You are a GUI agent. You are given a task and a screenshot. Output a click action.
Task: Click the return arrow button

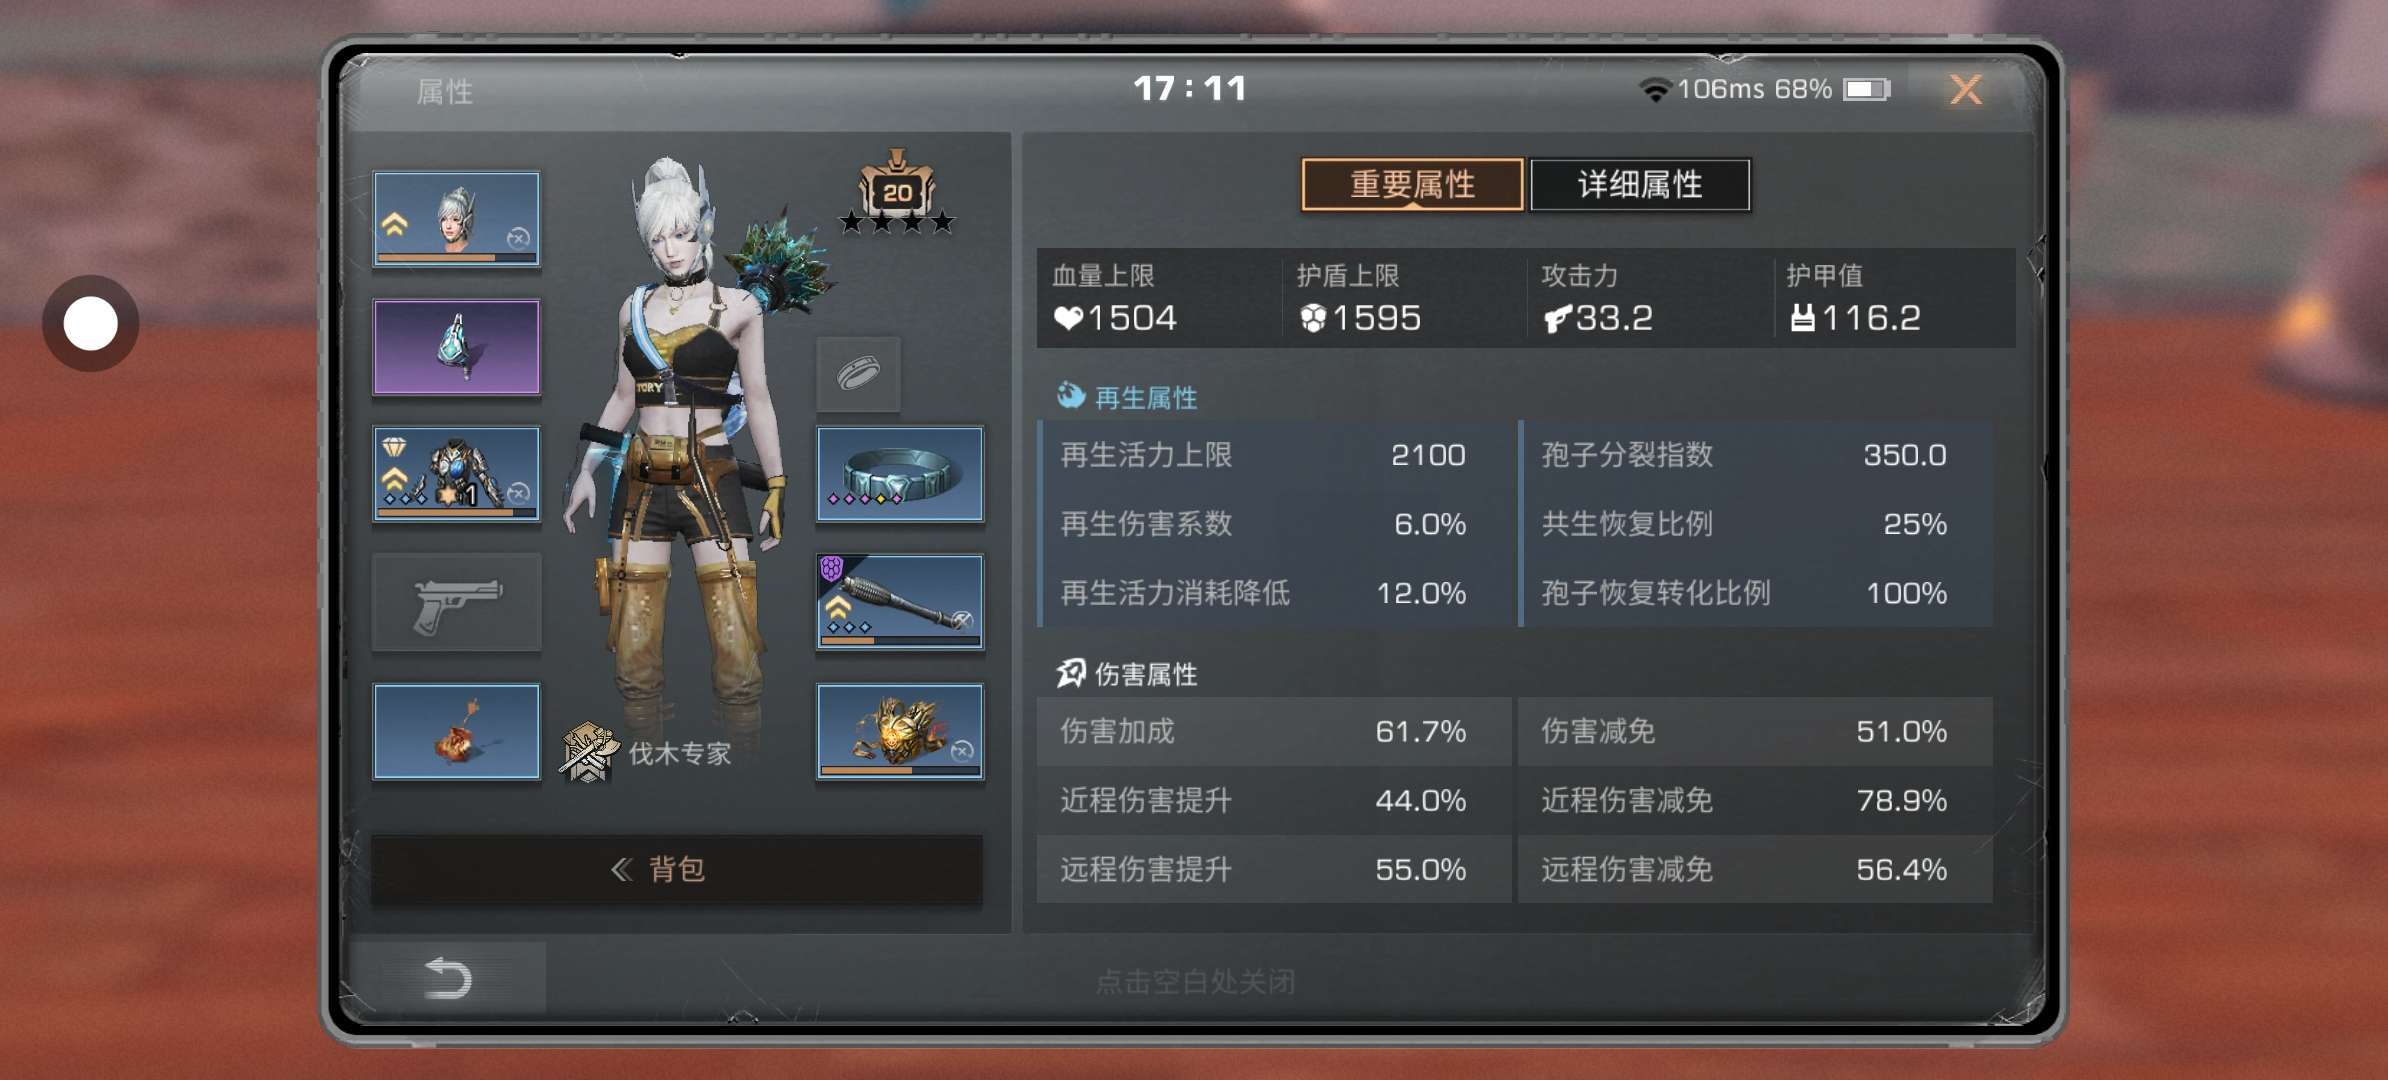click(447, 977)
